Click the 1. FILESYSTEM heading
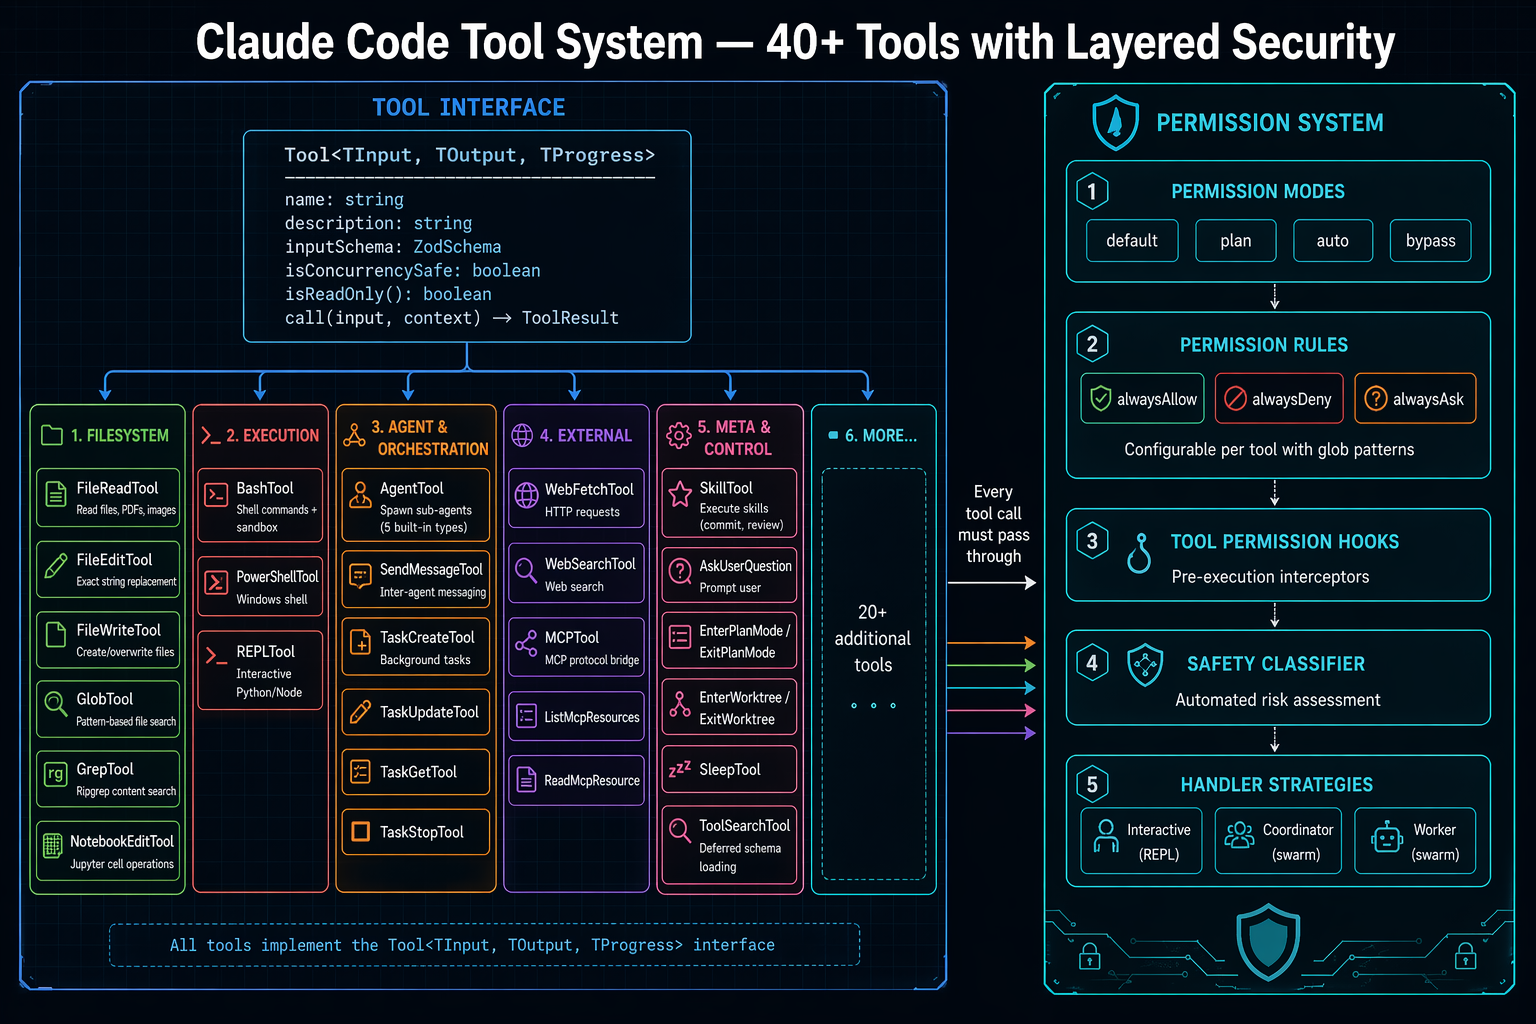The image size is (1536, 1024). (x=120, y=436)
